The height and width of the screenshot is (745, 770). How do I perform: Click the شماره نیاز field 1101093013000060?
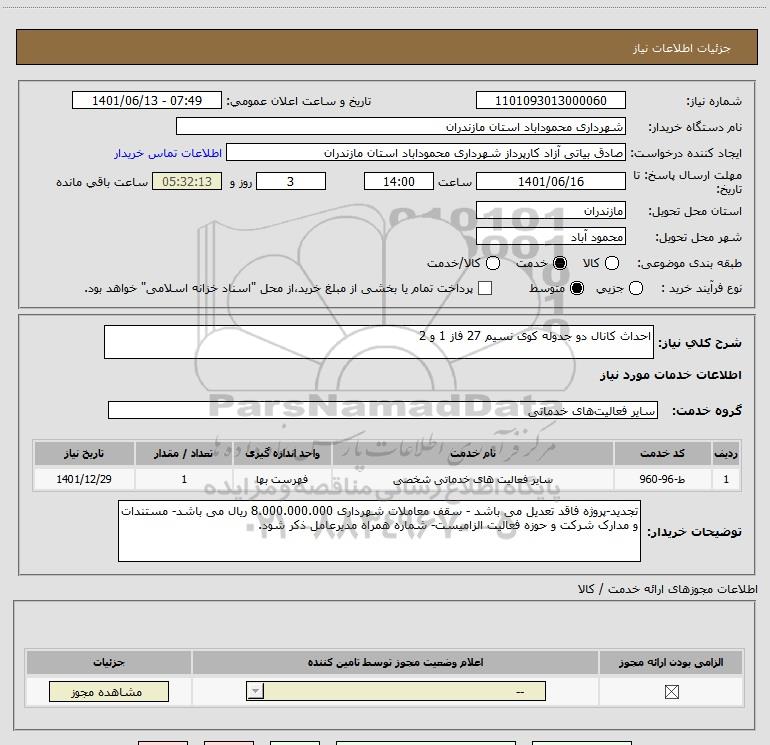click(x=550, y=101)
